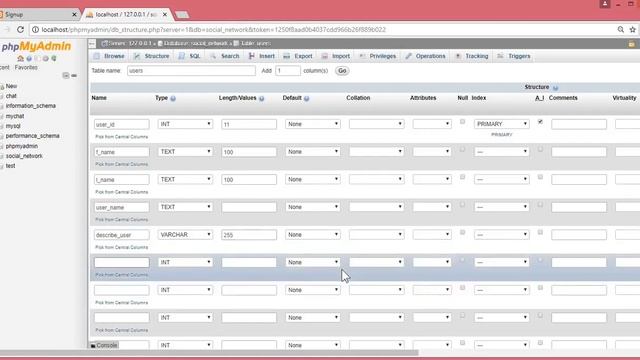This screenshot has width=640, height=360.
Task: Open the Console panel
Action: (x=104, y=345)
